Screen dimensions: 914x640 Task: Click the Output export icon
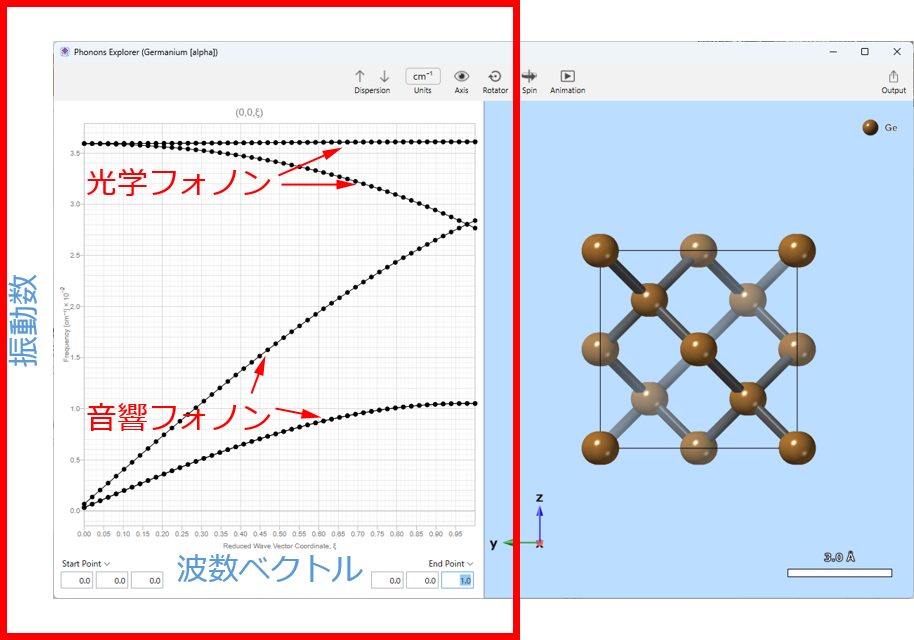pos(893,76)
